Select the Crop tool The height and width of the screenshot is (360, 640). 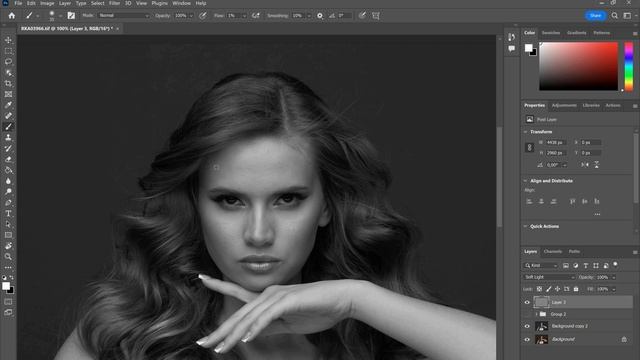point(8,83)
